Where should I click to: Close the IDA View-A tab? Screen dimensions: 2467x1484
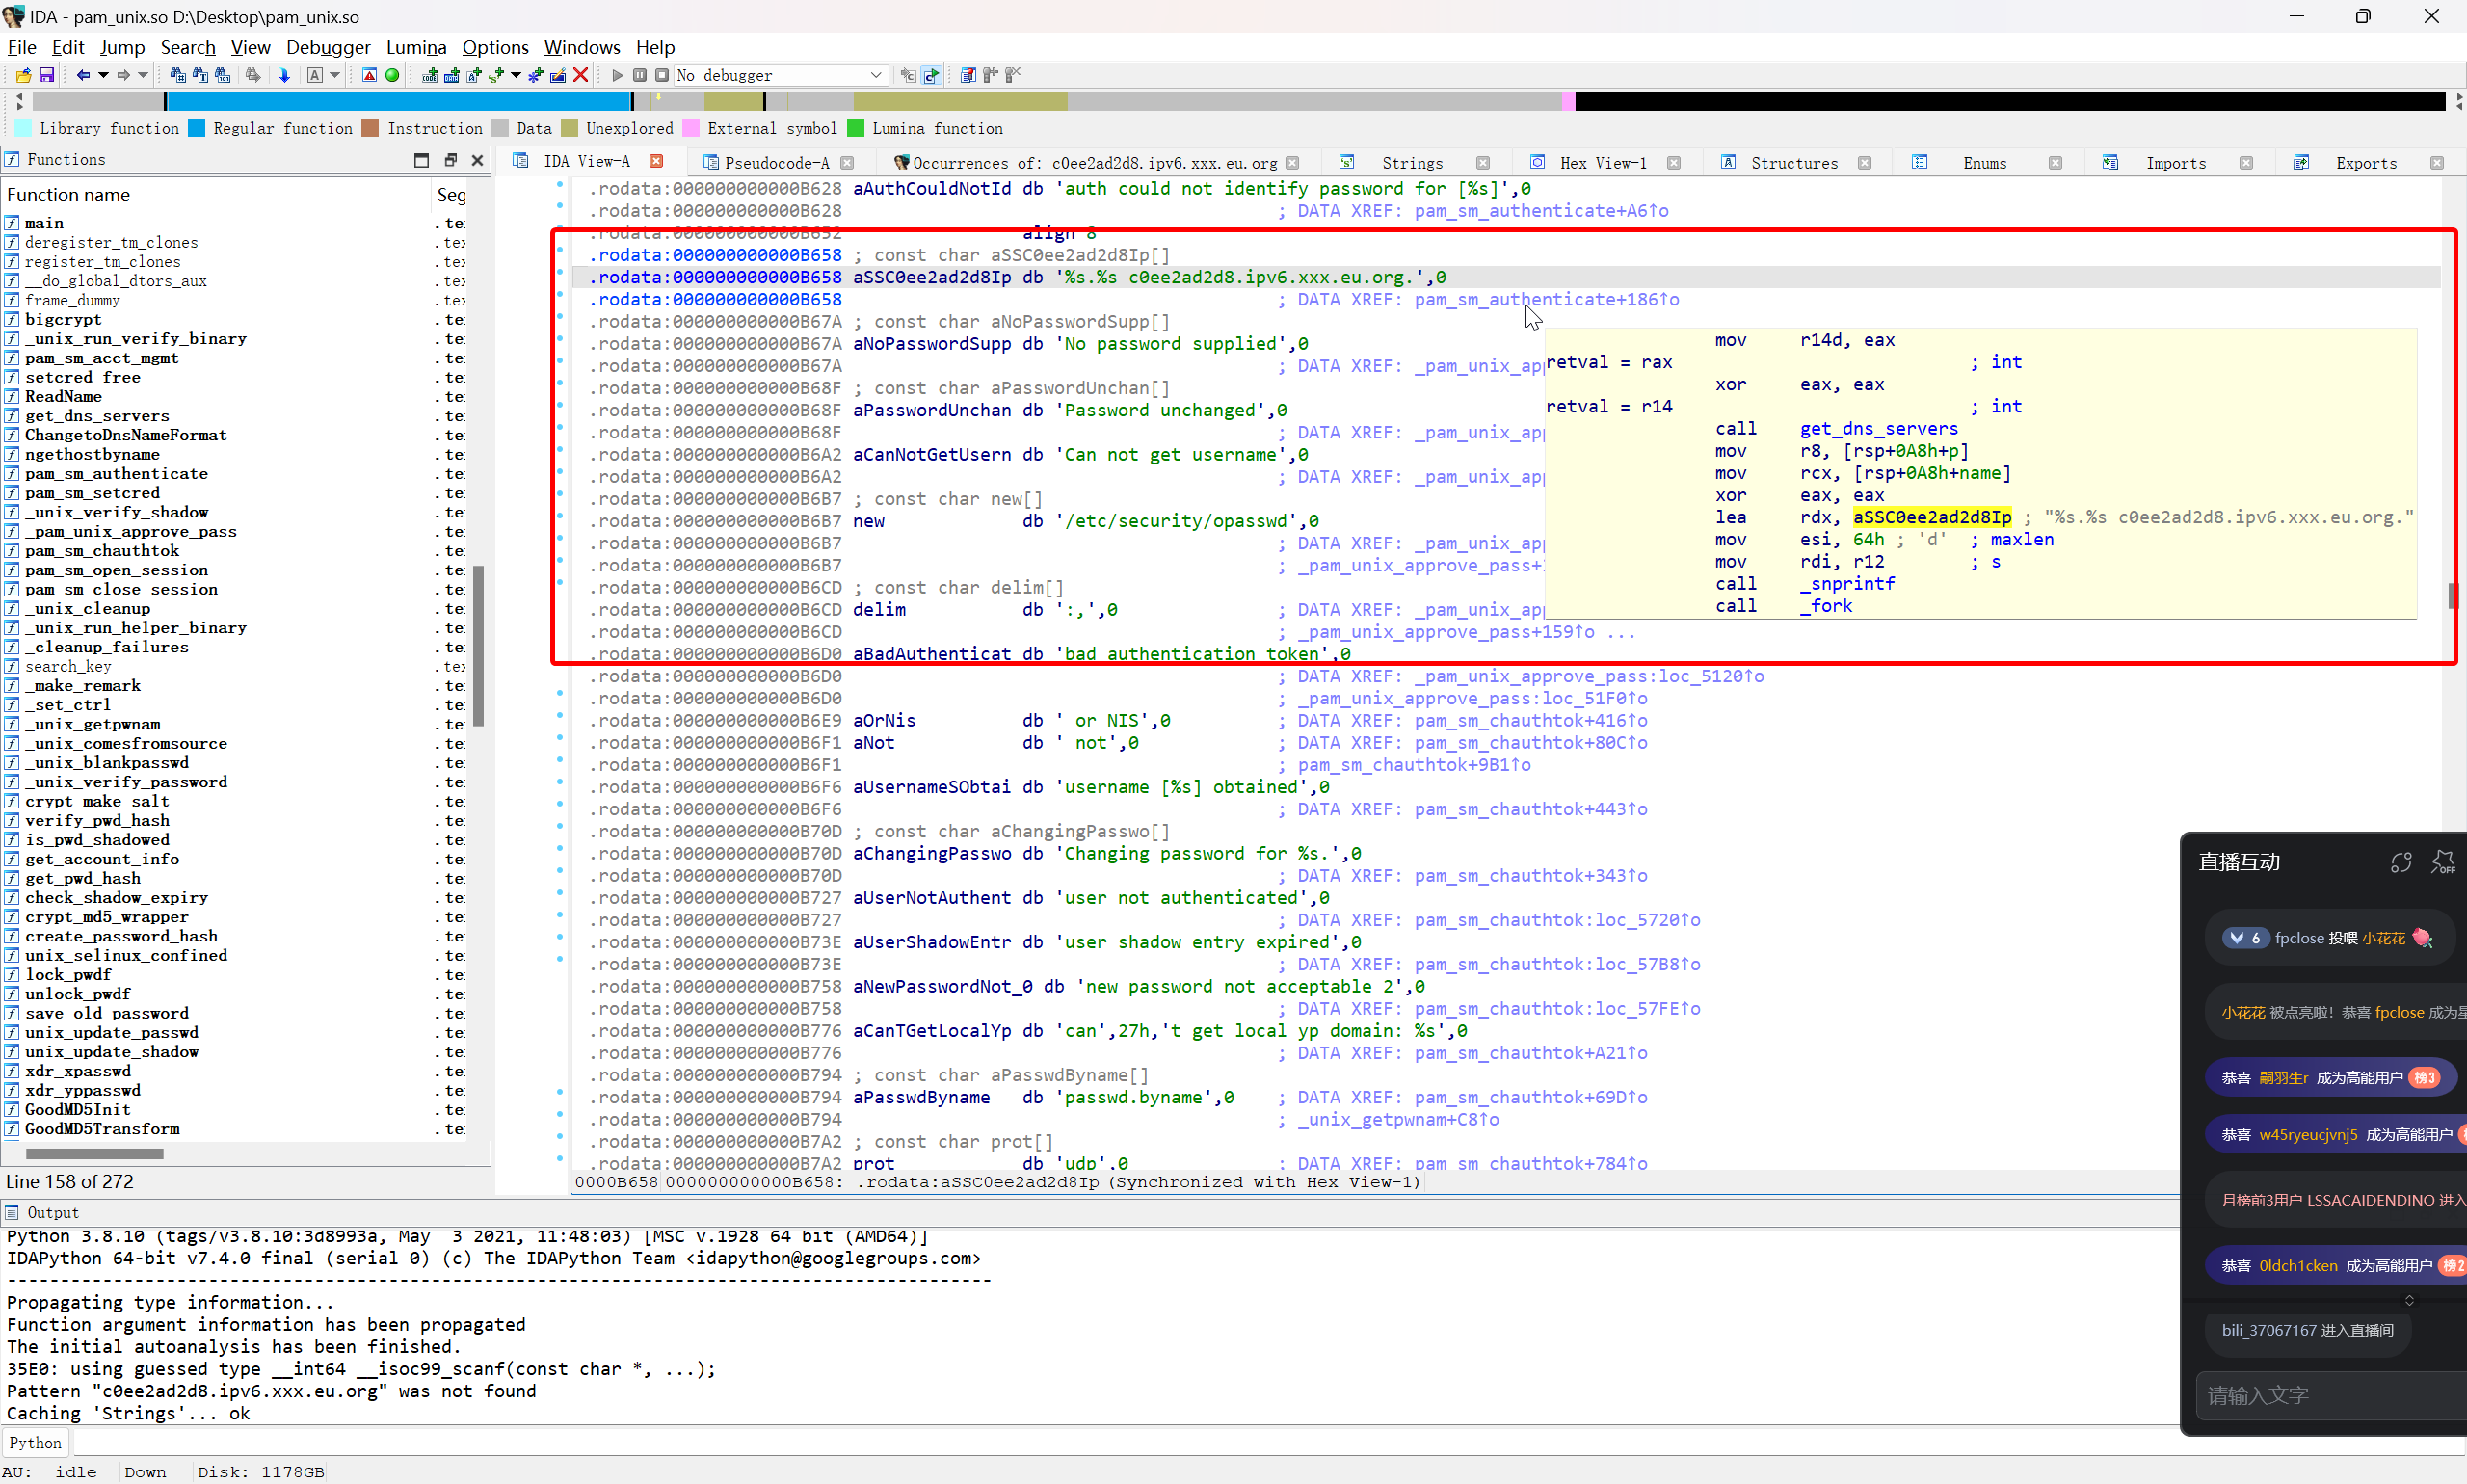point(656,161)
